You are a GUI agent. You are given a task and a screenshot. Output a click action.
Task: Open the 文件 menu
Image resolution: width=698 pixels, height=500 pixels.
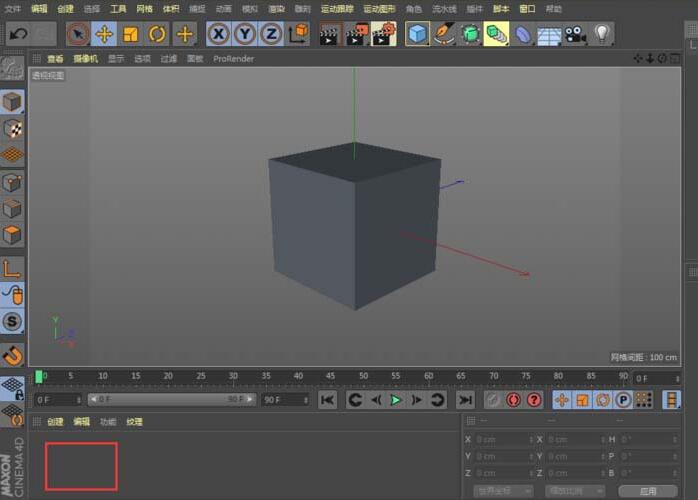[12, 8]
